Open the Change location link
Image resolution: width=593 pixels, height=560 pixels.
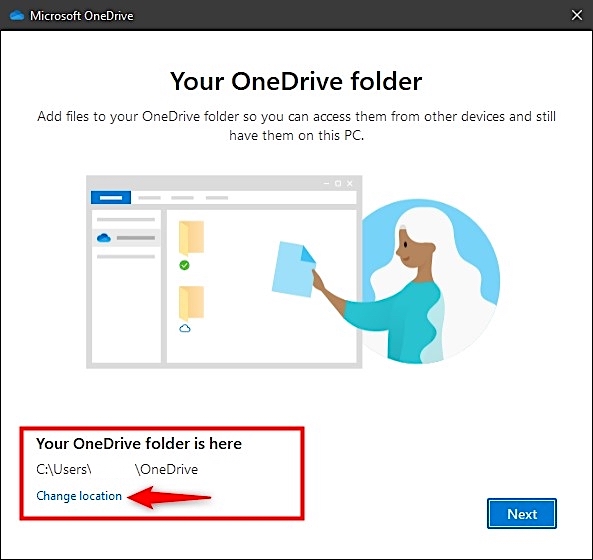tap(79, 496)
